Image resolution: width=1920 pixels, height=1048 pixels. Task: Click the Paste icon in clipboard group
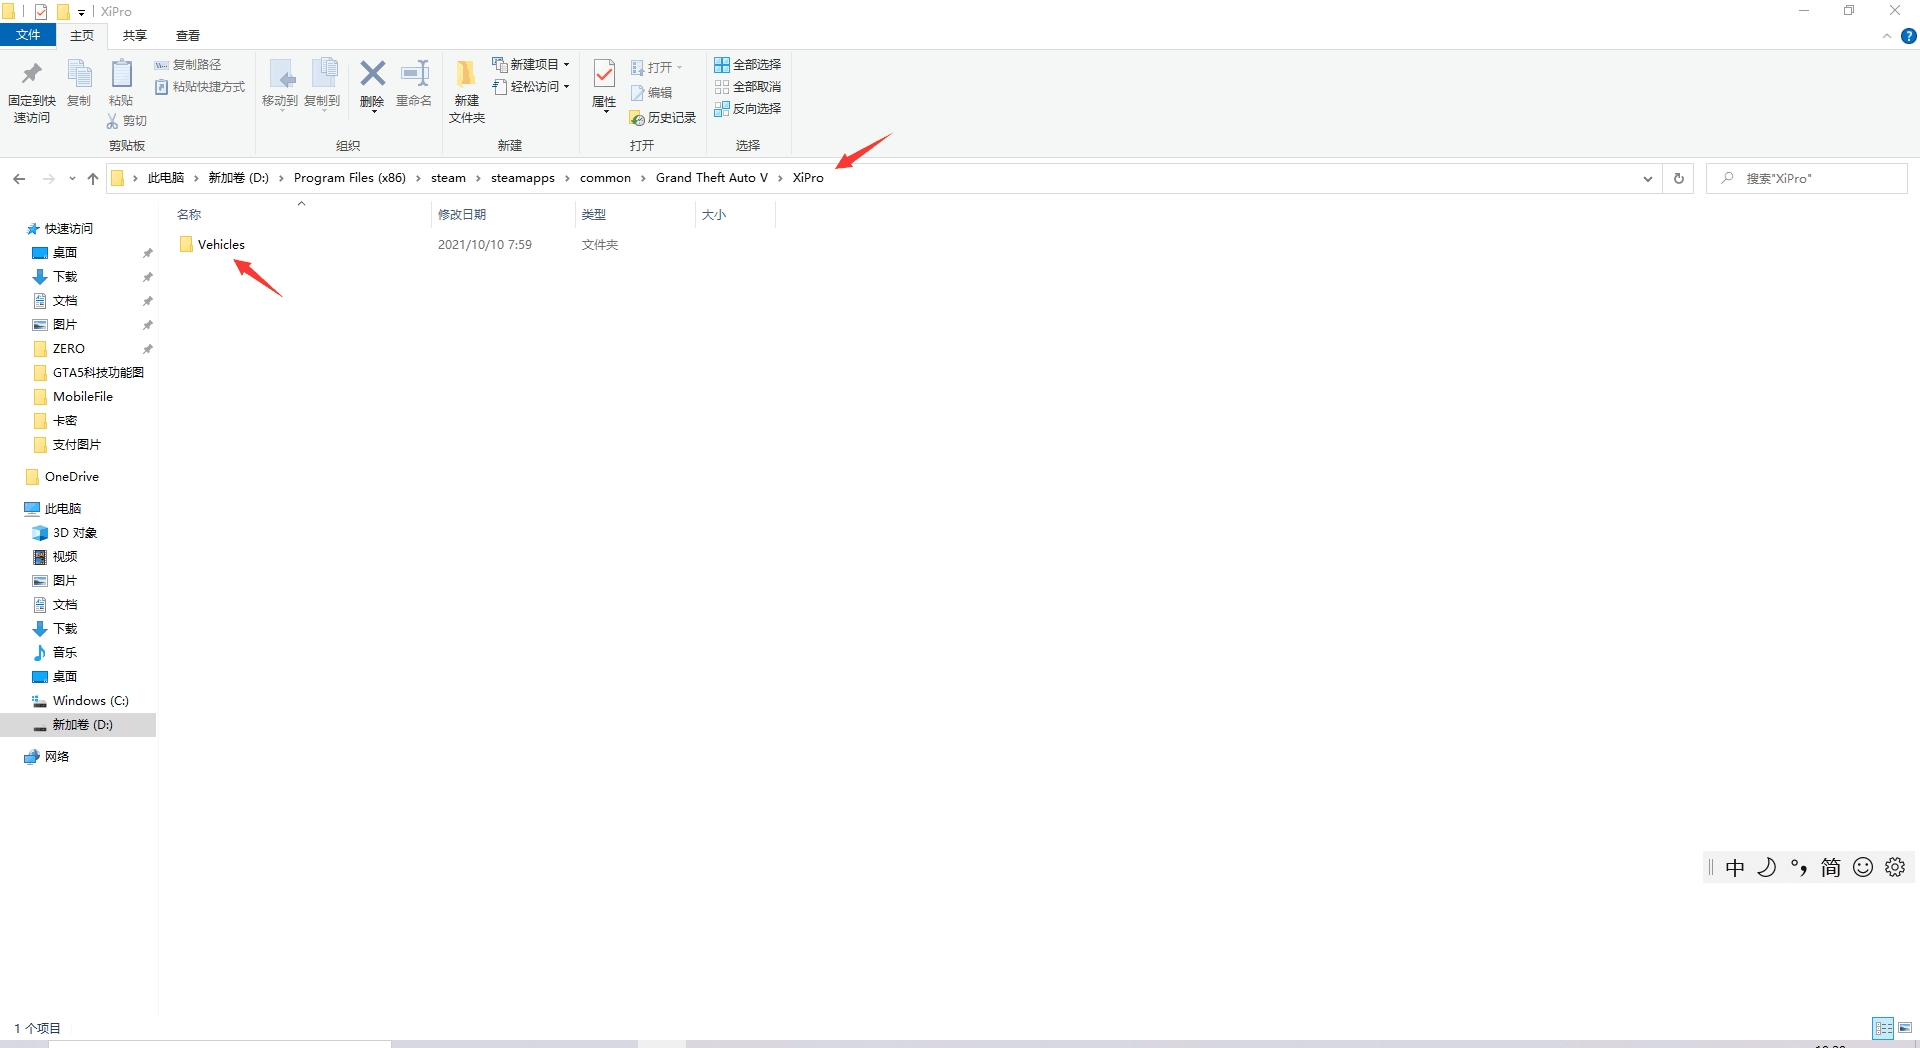tap(121, 82)
